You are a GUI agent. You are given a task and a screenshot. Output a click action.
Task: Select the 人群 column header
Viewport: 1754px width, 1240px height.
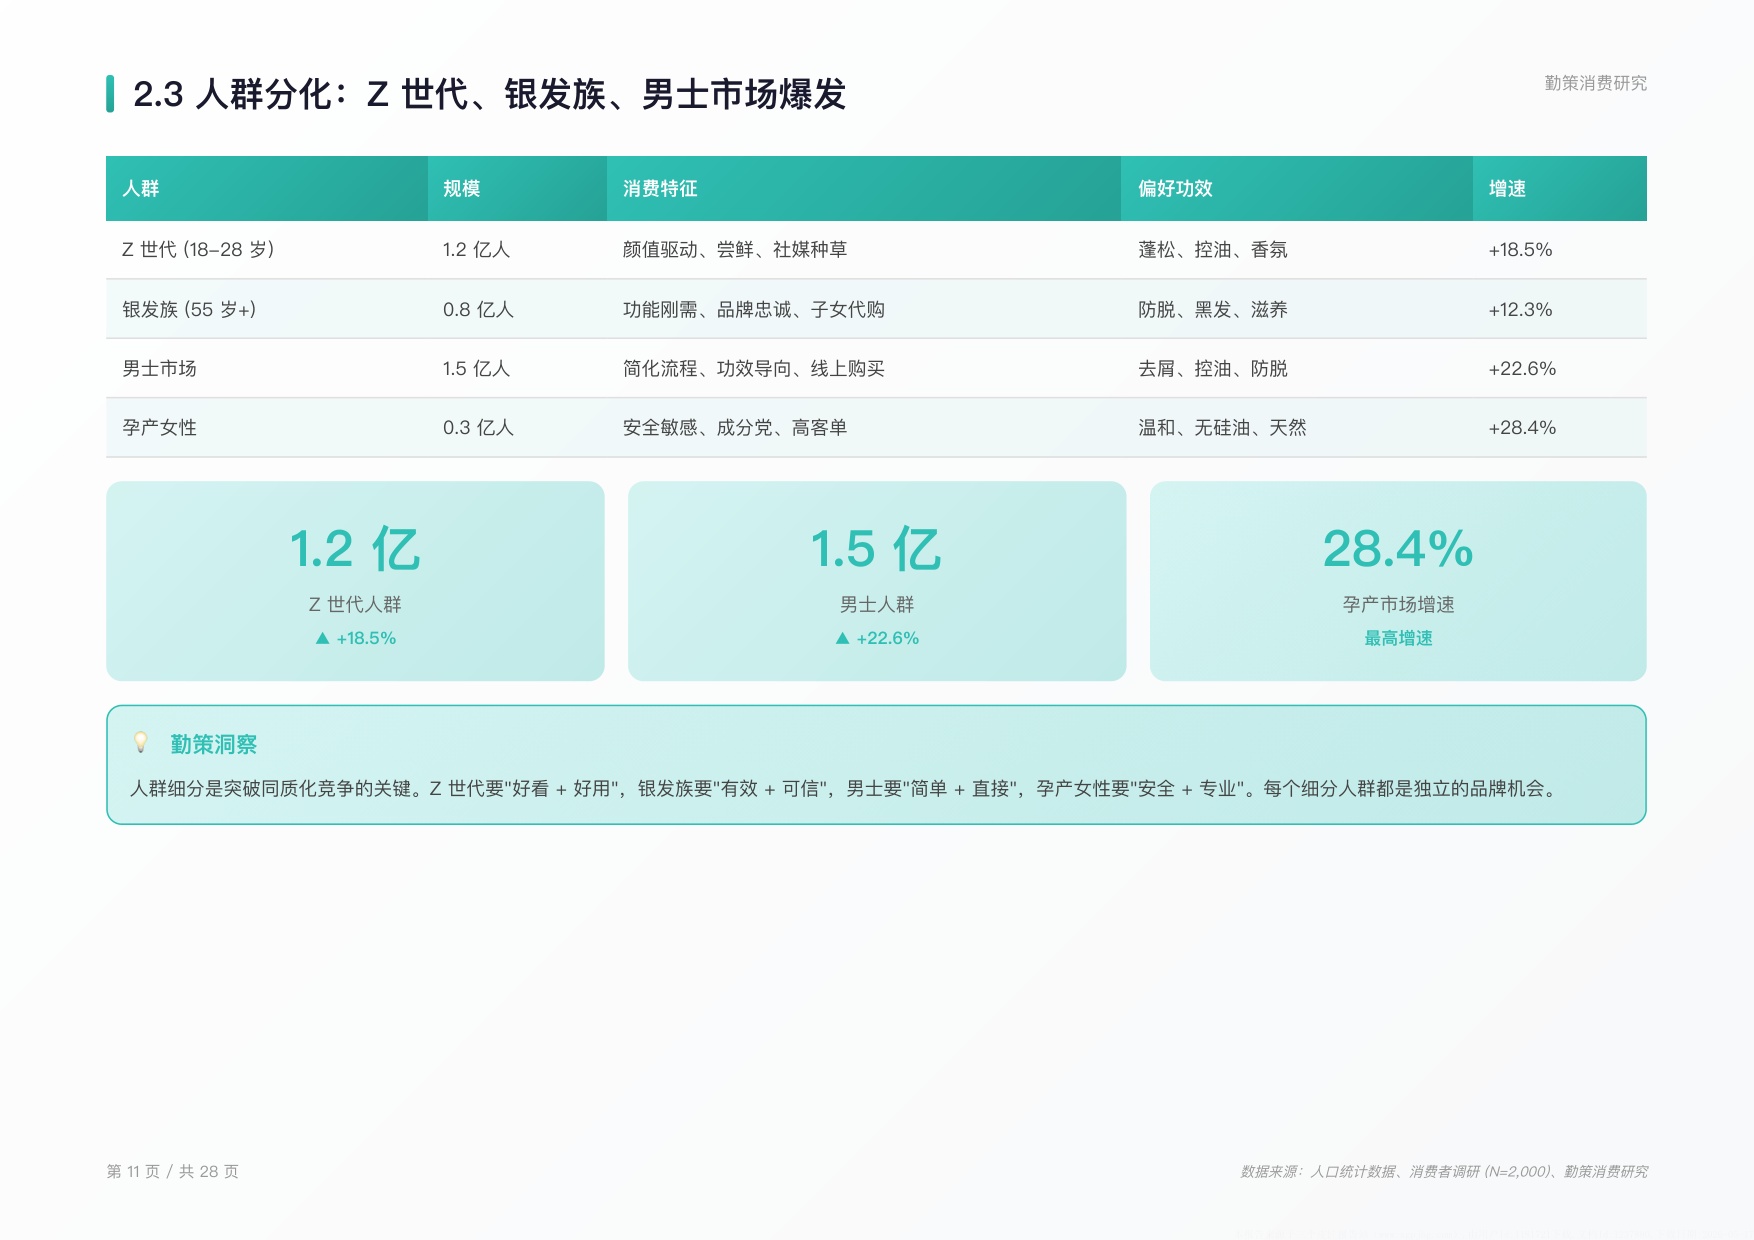[267, 188]
